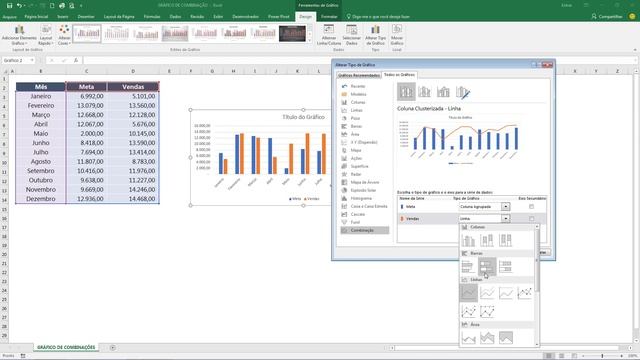Click Mover Gráfico button
The width and height of the screenshot is (640, 360).
[x=397, y=35]
